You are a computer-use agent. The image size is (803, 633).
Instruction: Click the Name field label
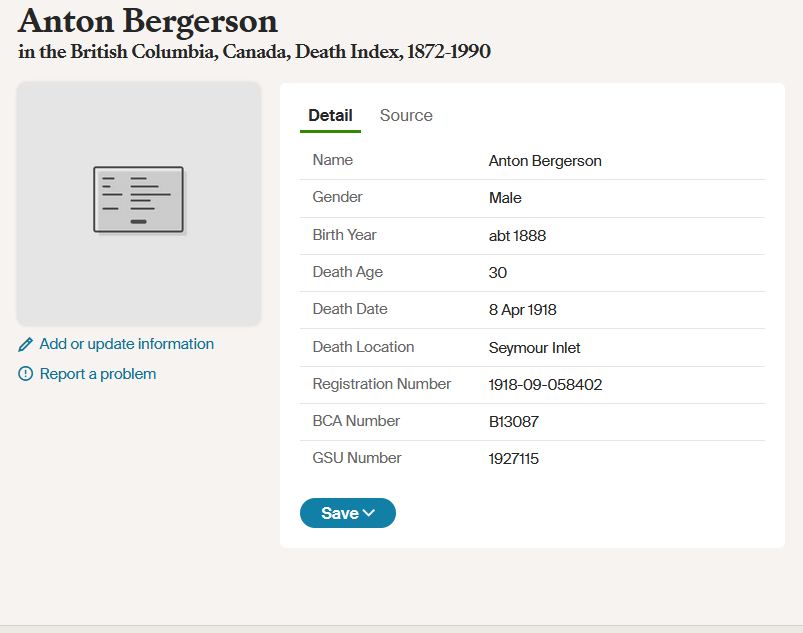[332, 160]
